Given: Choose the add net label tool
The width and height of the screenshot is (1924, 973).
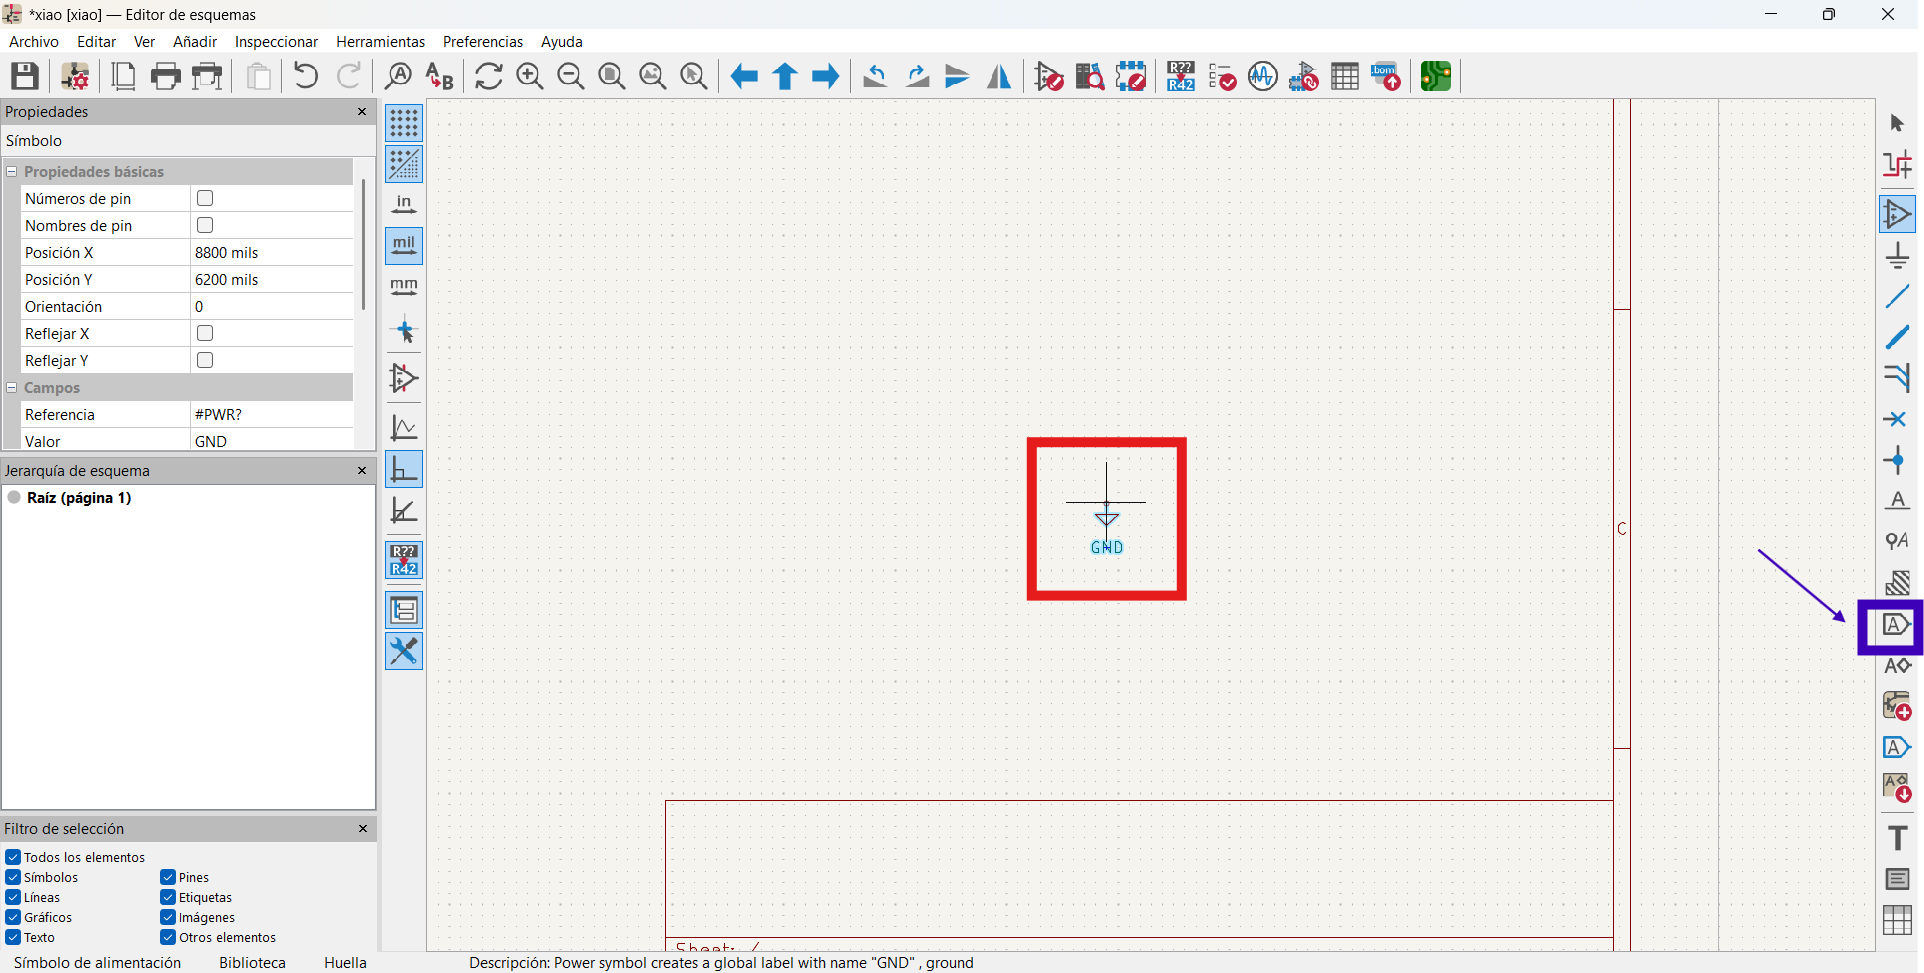Looking at the screenshot, I should (1897, 501).
